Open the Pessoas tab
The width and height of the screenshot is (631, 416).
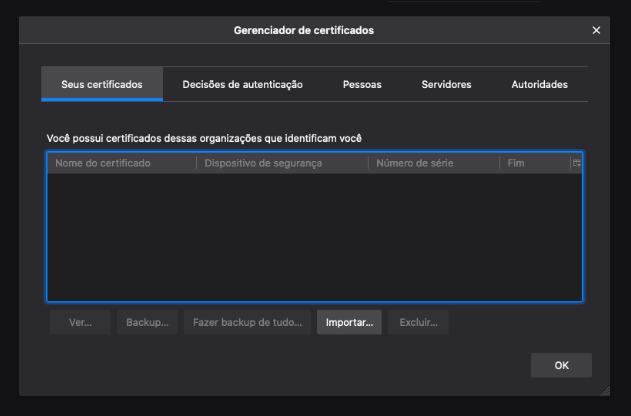(x=362, y=85)
